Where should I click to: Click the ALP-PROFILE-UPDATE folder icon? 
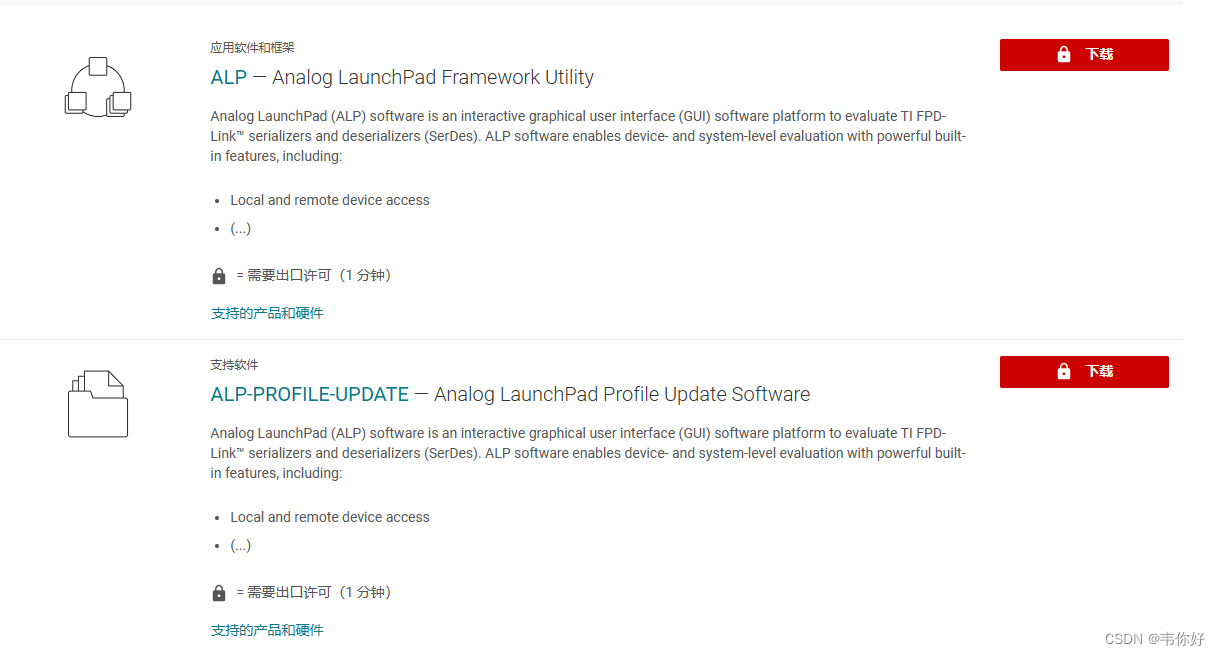tap(97, 404)
